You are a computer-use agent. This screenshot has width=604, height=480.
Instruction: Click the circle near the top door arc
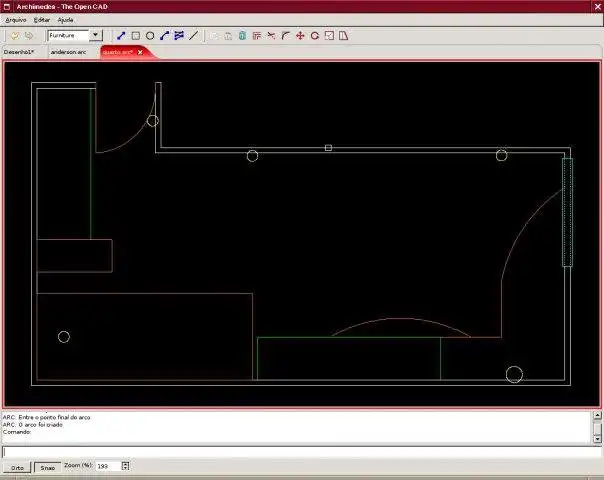click(153, 121)
